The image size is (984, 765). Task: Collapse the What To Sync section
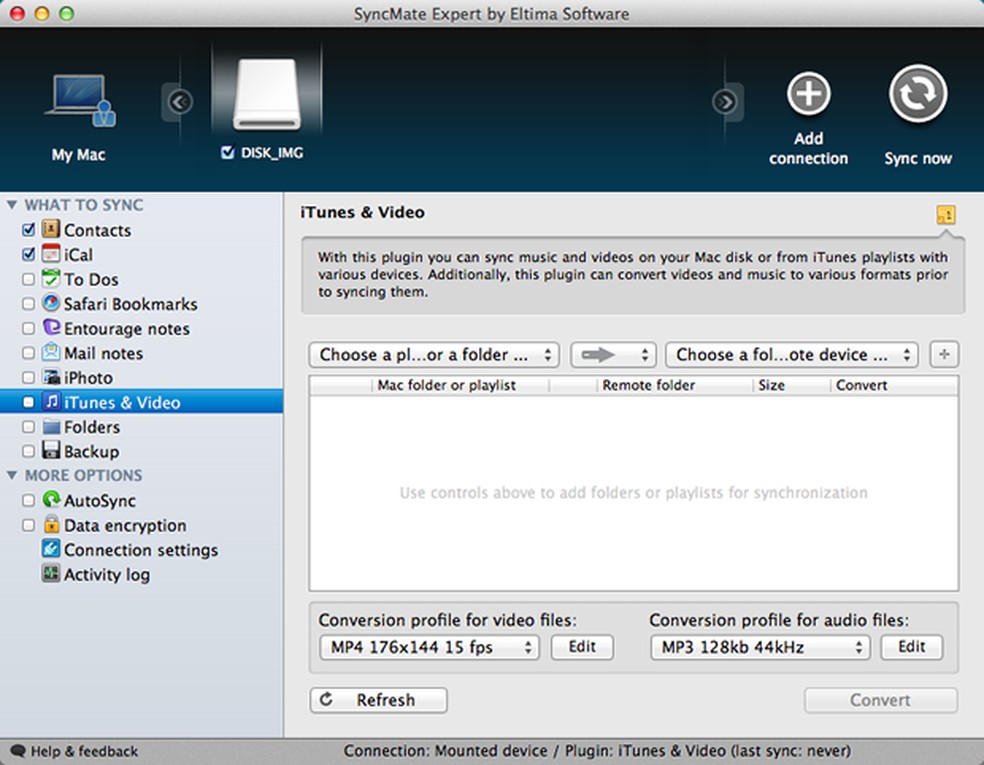[12, 204]
